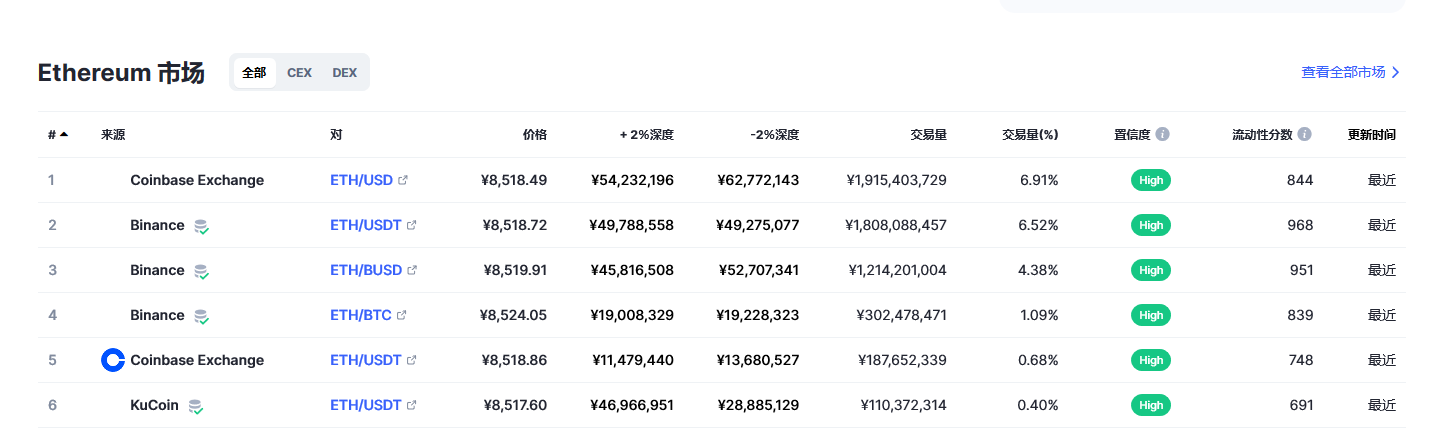Click the chevron after 查看全部市场

(1396, 72)
